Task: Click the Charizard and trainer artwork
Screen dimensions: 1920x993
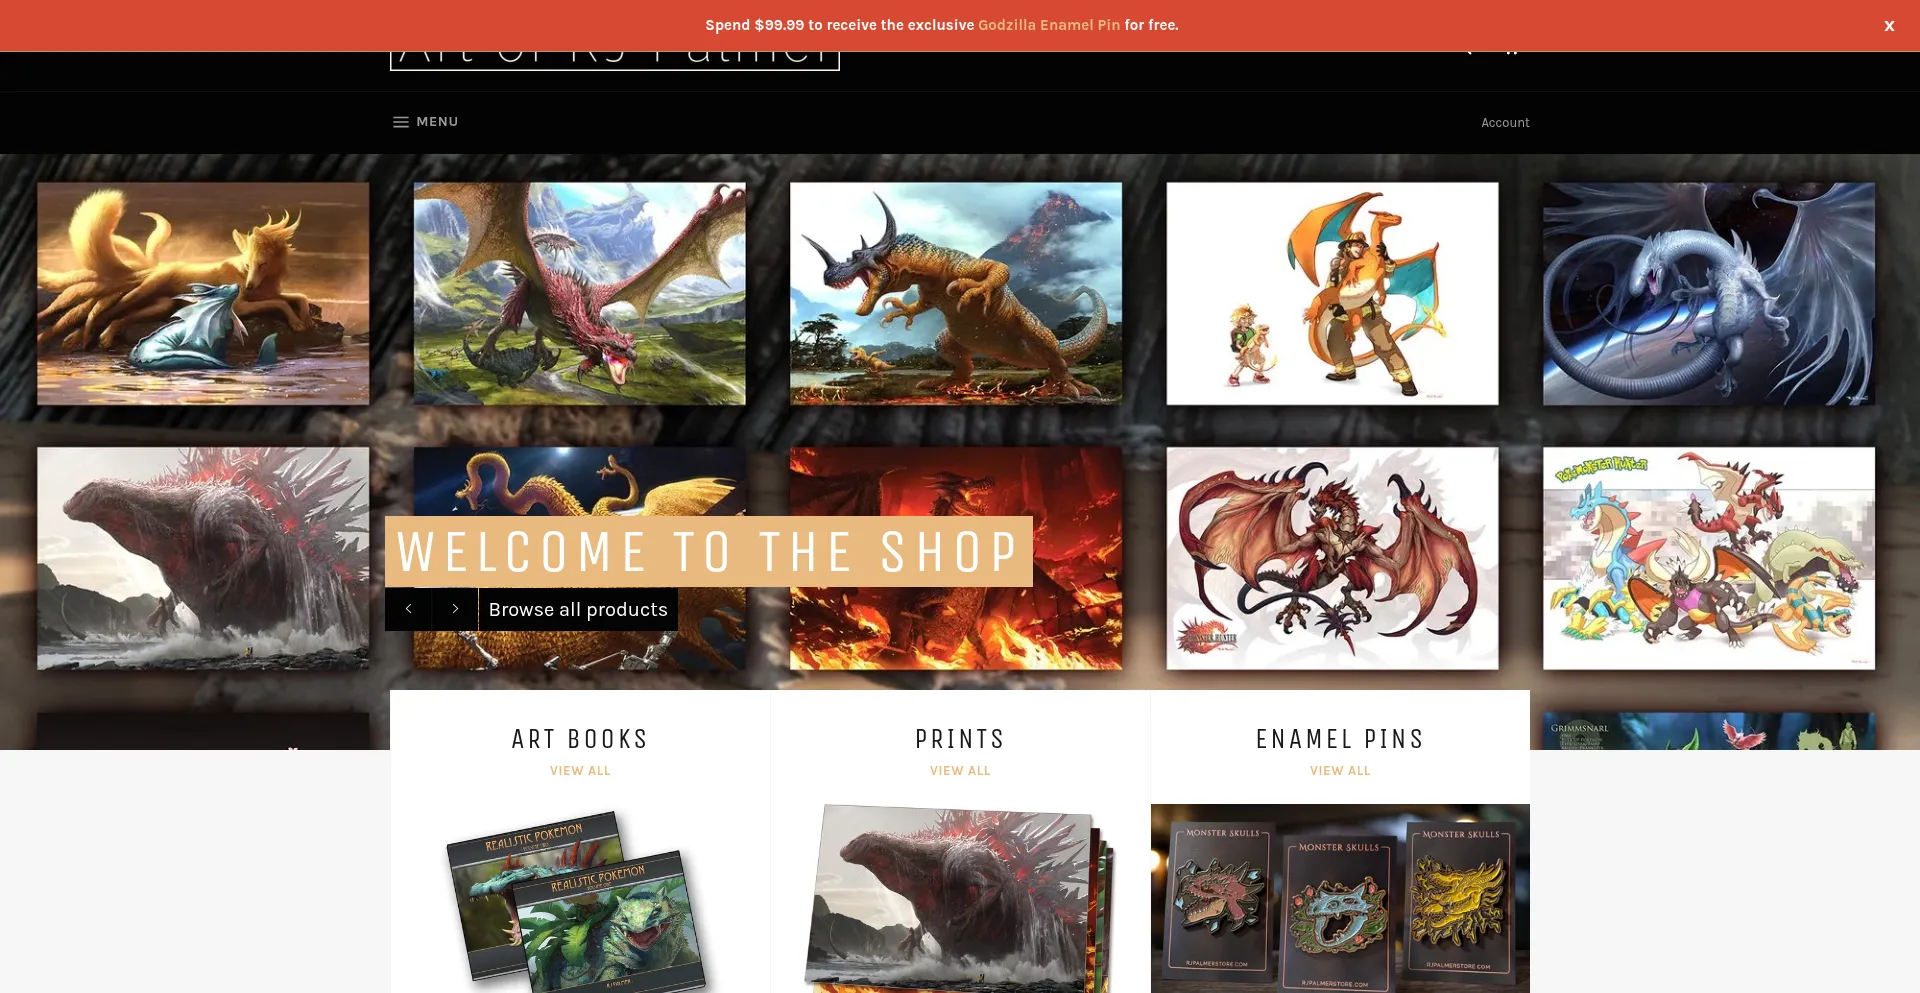Action: [x=1332, y=293]
